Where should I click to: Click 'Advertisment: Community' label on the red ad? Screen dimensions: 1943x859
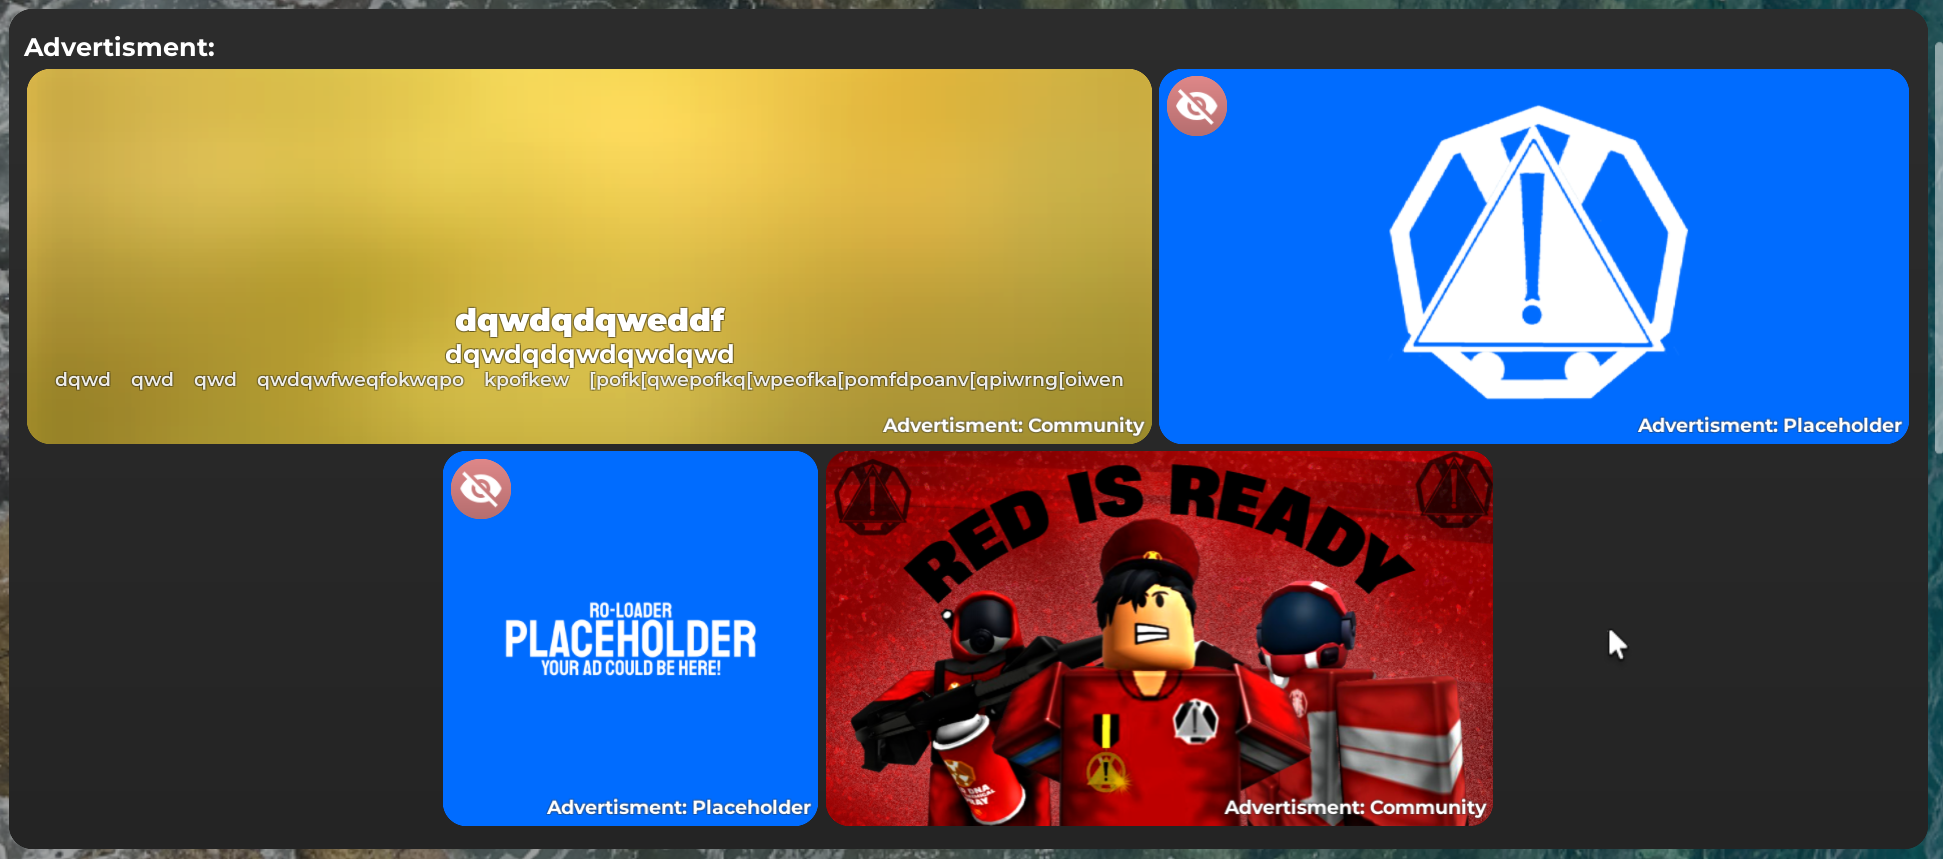[x=1354, y=807]
